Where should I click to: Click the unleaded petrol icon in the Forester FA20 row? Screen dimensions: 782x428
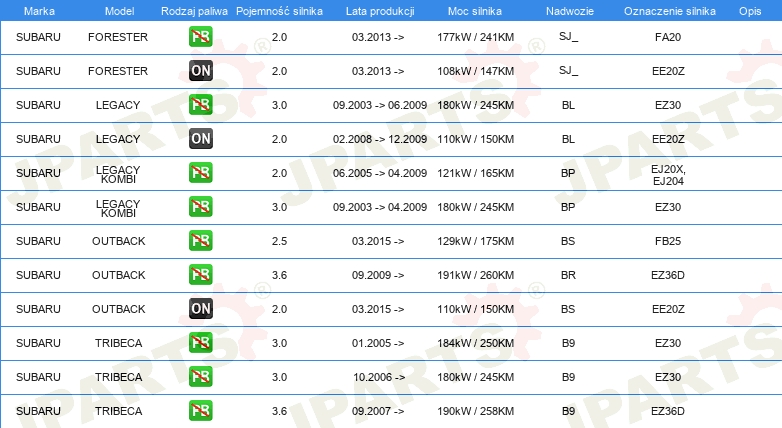point(200,37)
